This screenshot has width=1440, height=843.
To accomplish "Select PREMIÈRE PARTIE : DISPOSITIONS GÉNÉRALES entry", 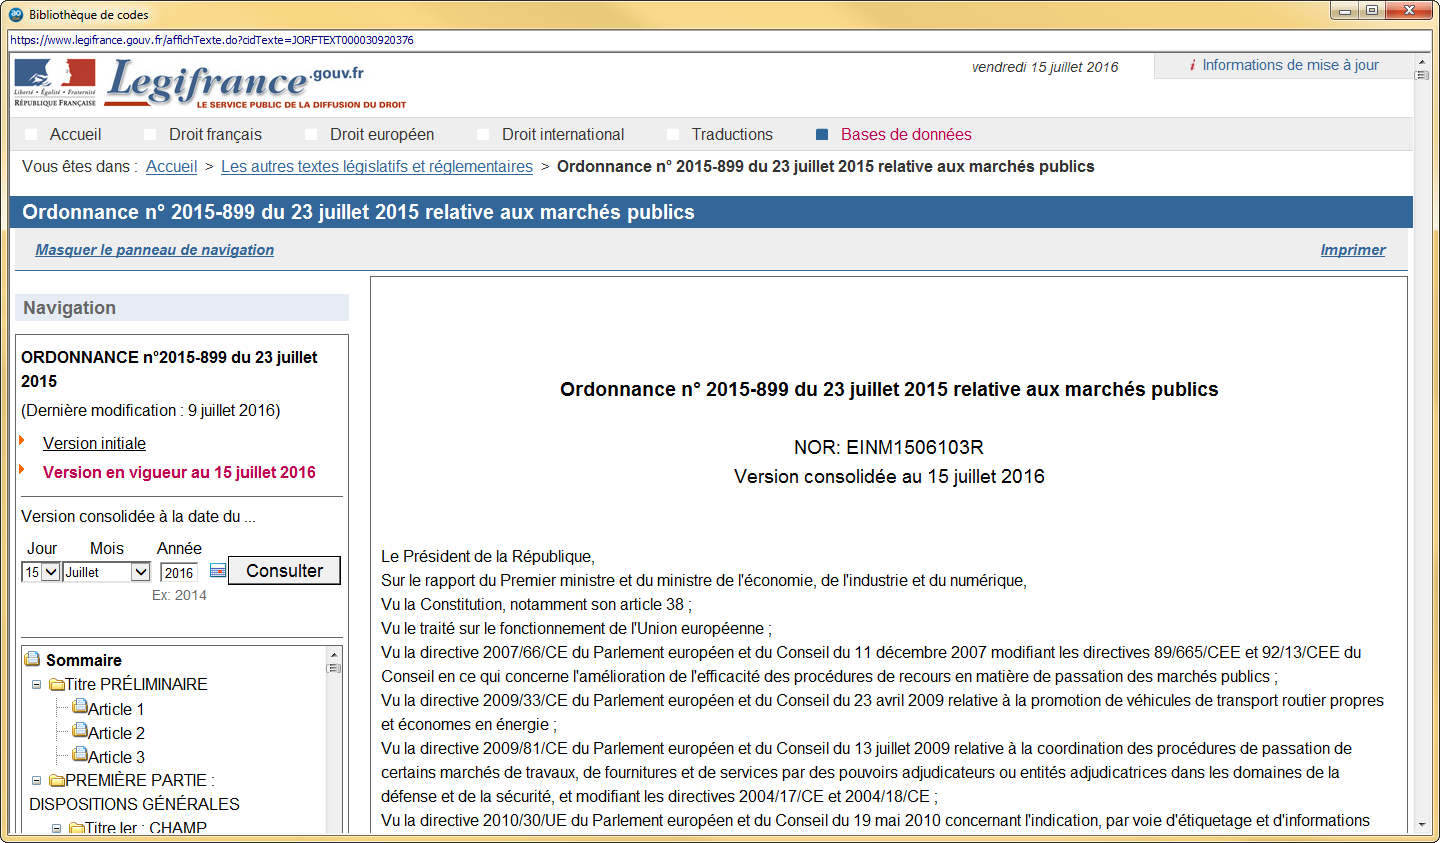I will tap(135, 792).
